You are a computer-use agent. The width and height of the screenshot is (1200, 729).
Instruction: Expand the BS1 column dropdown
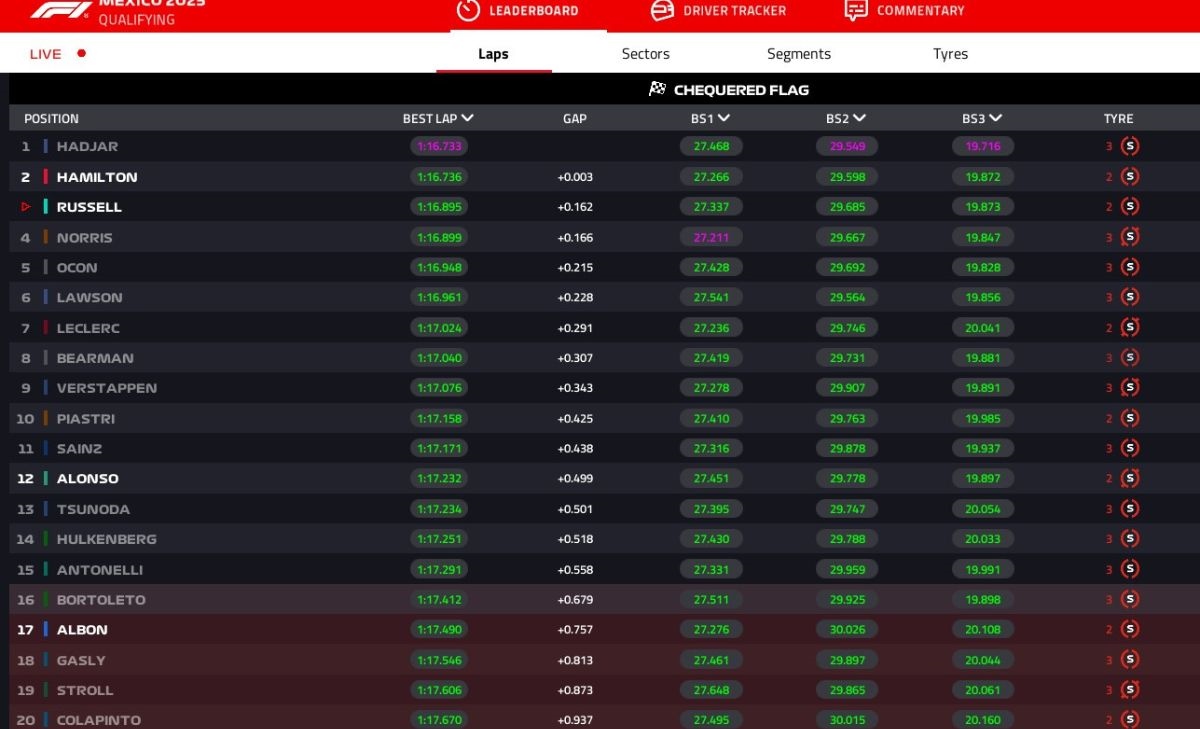724,118
